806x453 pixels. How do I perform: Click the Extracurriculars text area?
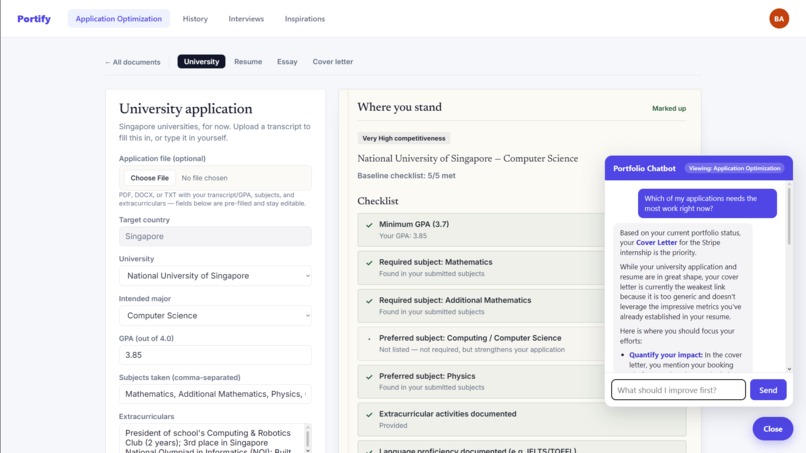click(x=211, y=438)
